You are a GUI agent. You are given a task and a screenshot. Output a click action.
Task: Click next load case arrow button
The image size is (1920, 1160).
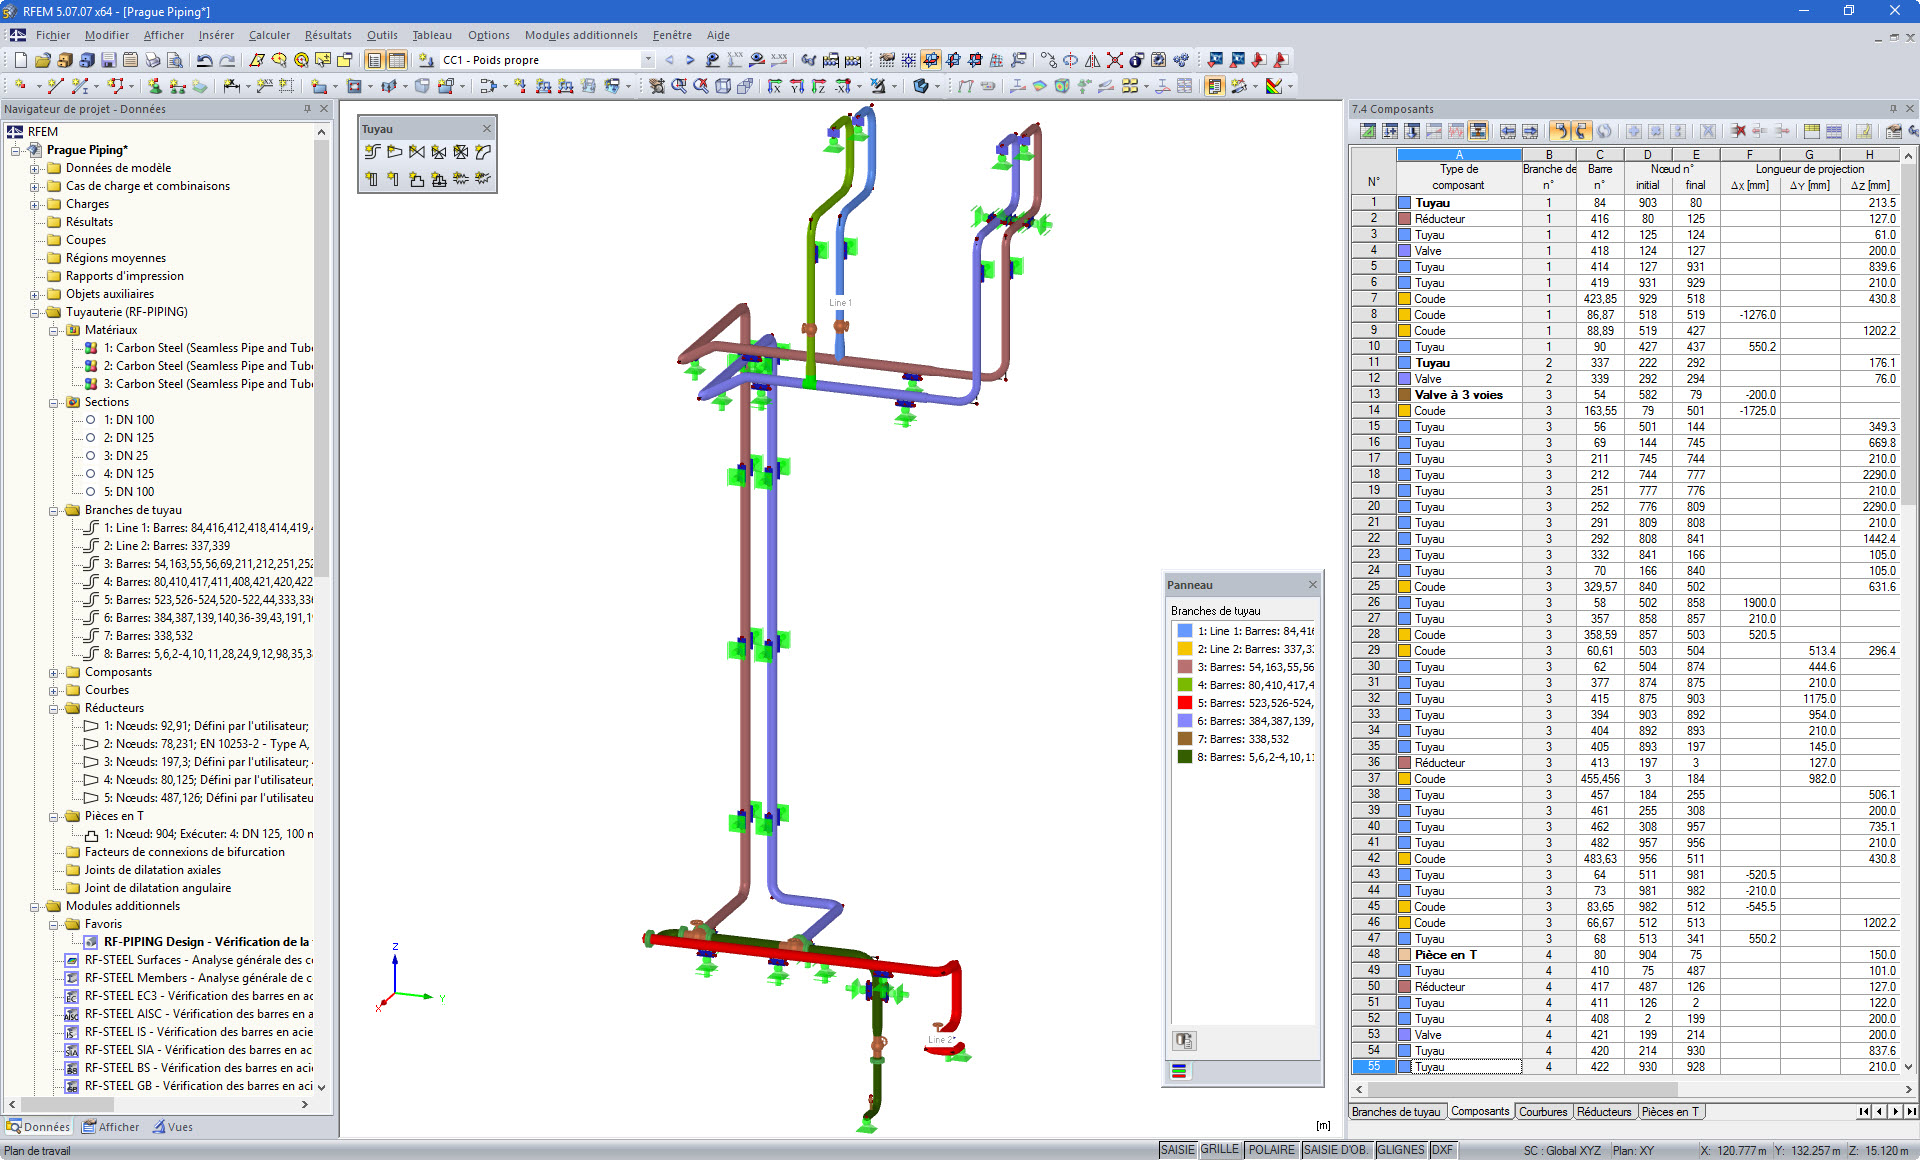click(690, 60)
